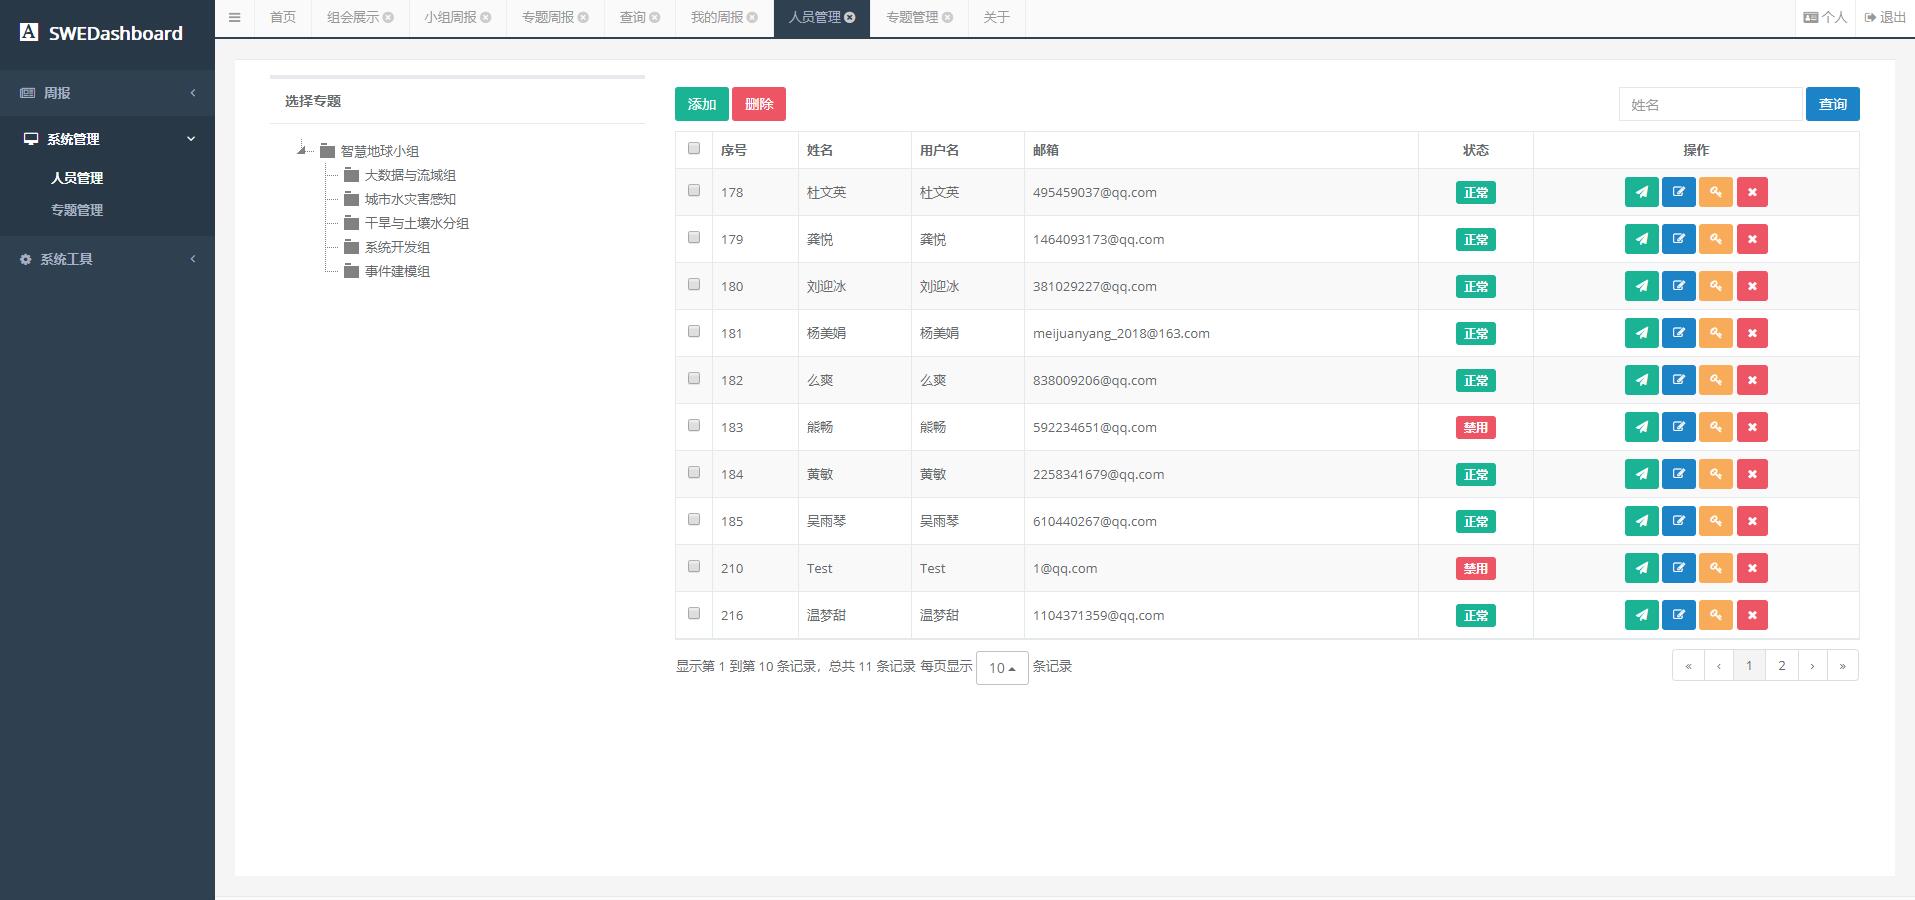Click the key icon in 温梦甜's row
1915x900 pixels.
click(1715, 615)
